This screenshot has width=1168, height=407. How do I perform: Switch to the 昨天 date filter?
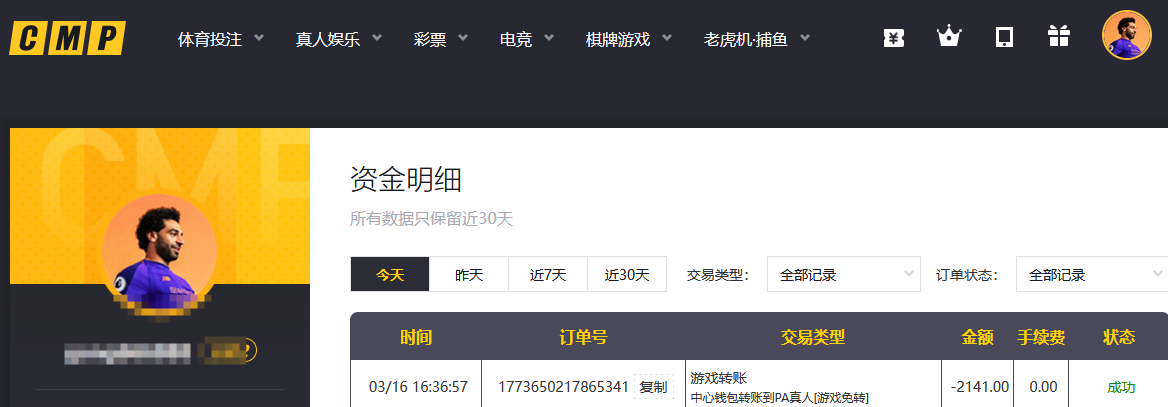(469, 275)
